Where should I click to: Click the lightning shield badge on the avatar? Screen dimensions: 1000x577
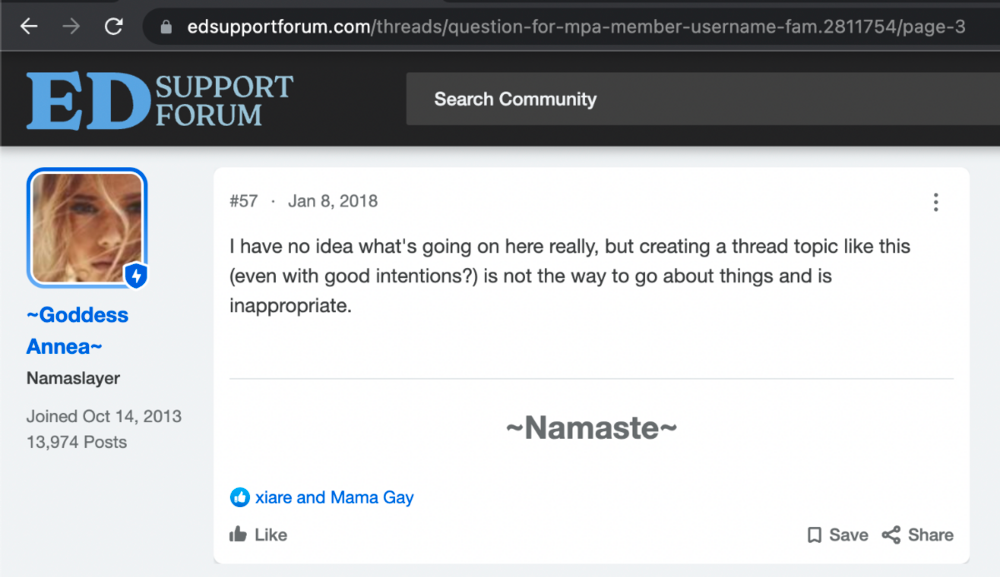coord(136,275)
